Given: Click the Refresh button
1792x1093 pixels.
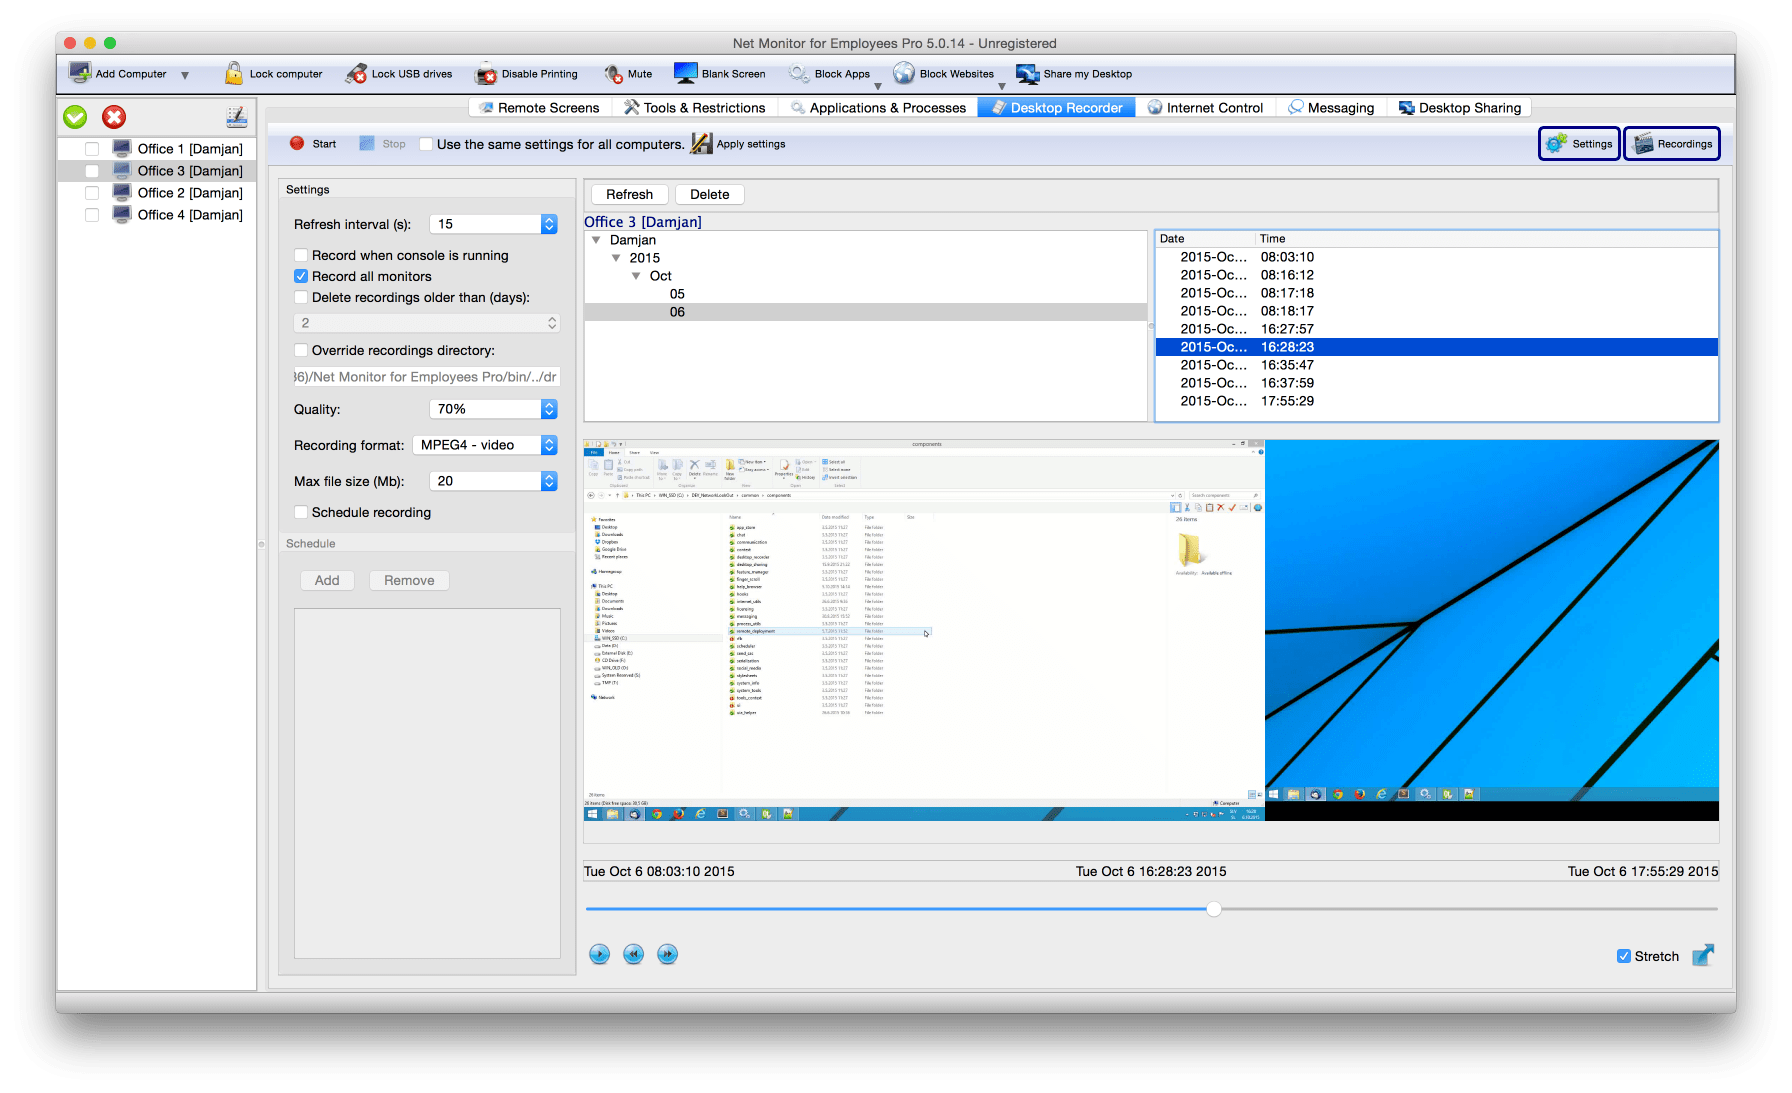Looking at the screenshot, I should 629,195.
